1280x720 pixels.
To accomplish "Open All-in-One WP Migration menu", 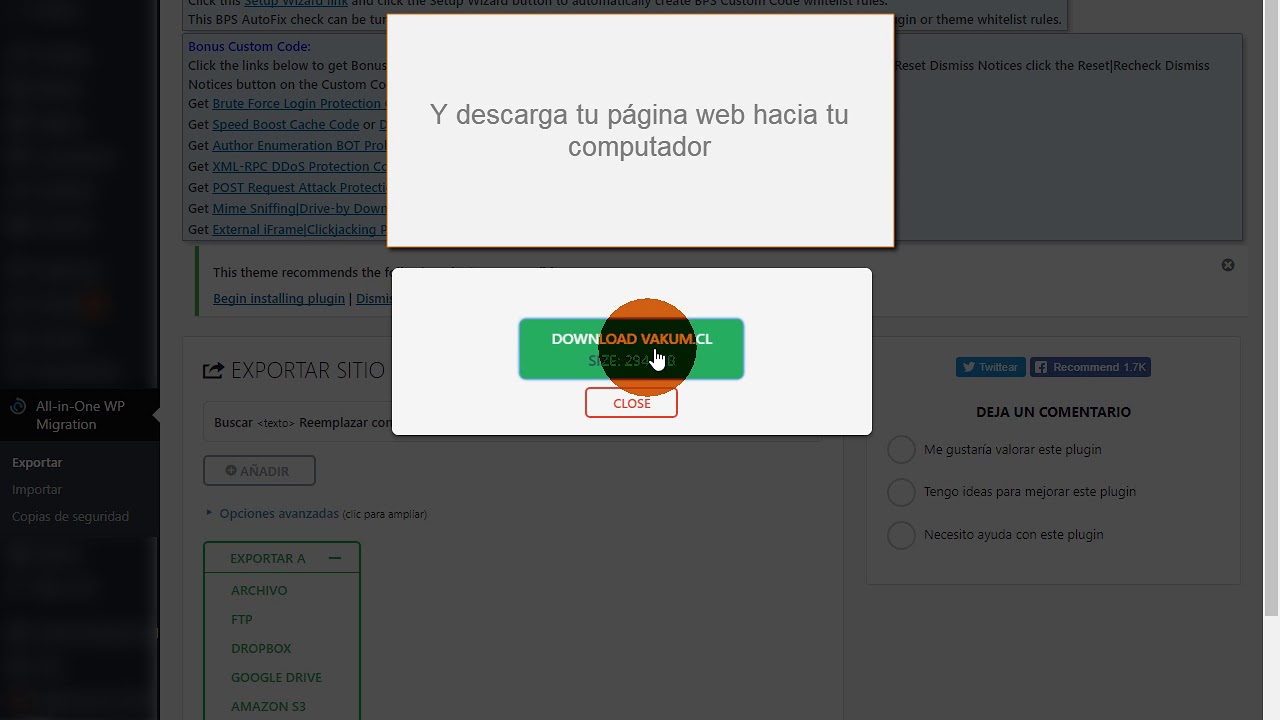I will coord(80,415).
